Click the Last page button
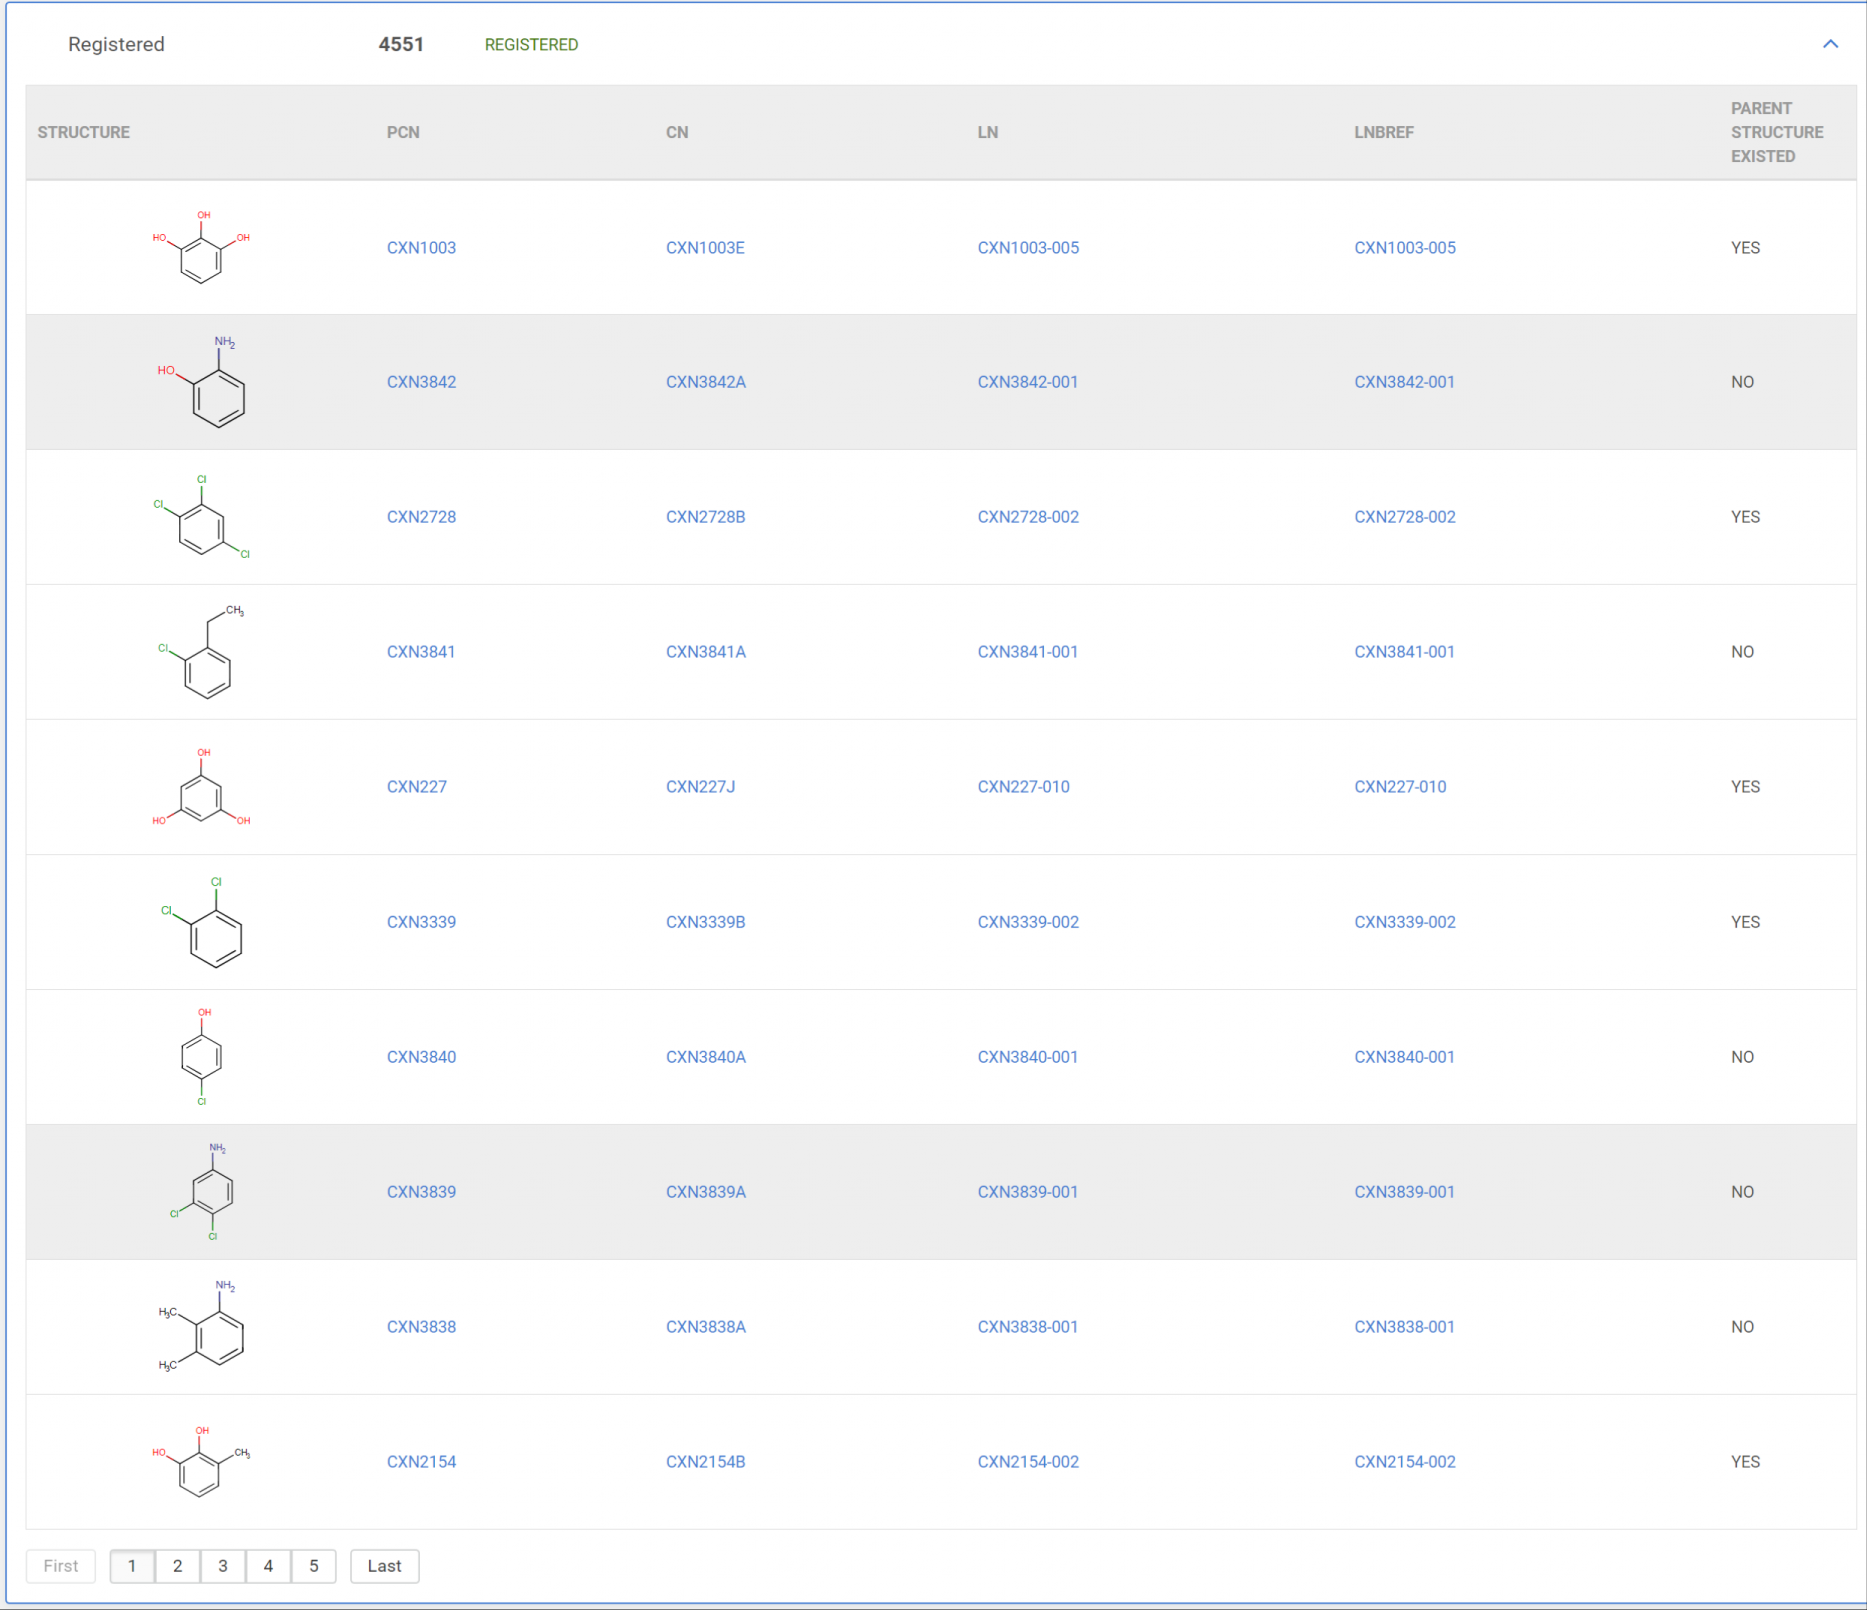The height and width of the screenshot is (1610, 1867). click(384, 1566)
